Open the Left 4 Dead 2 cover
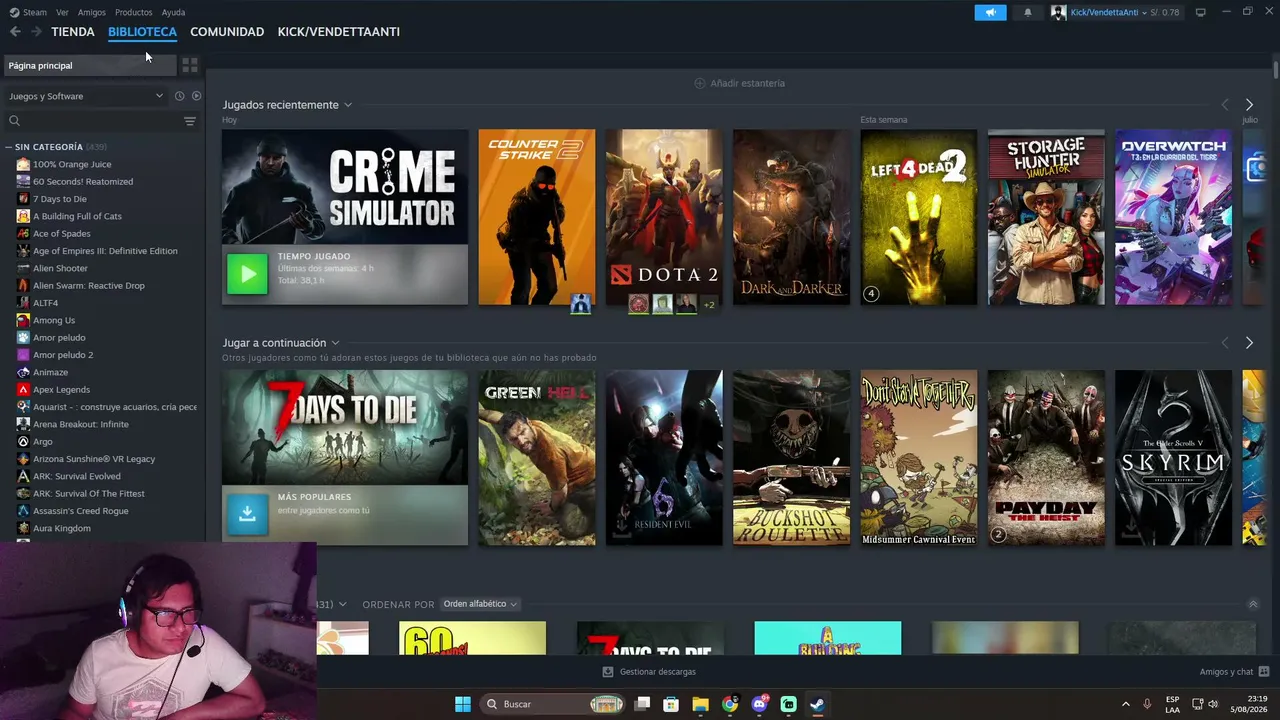 click(919, 217)
